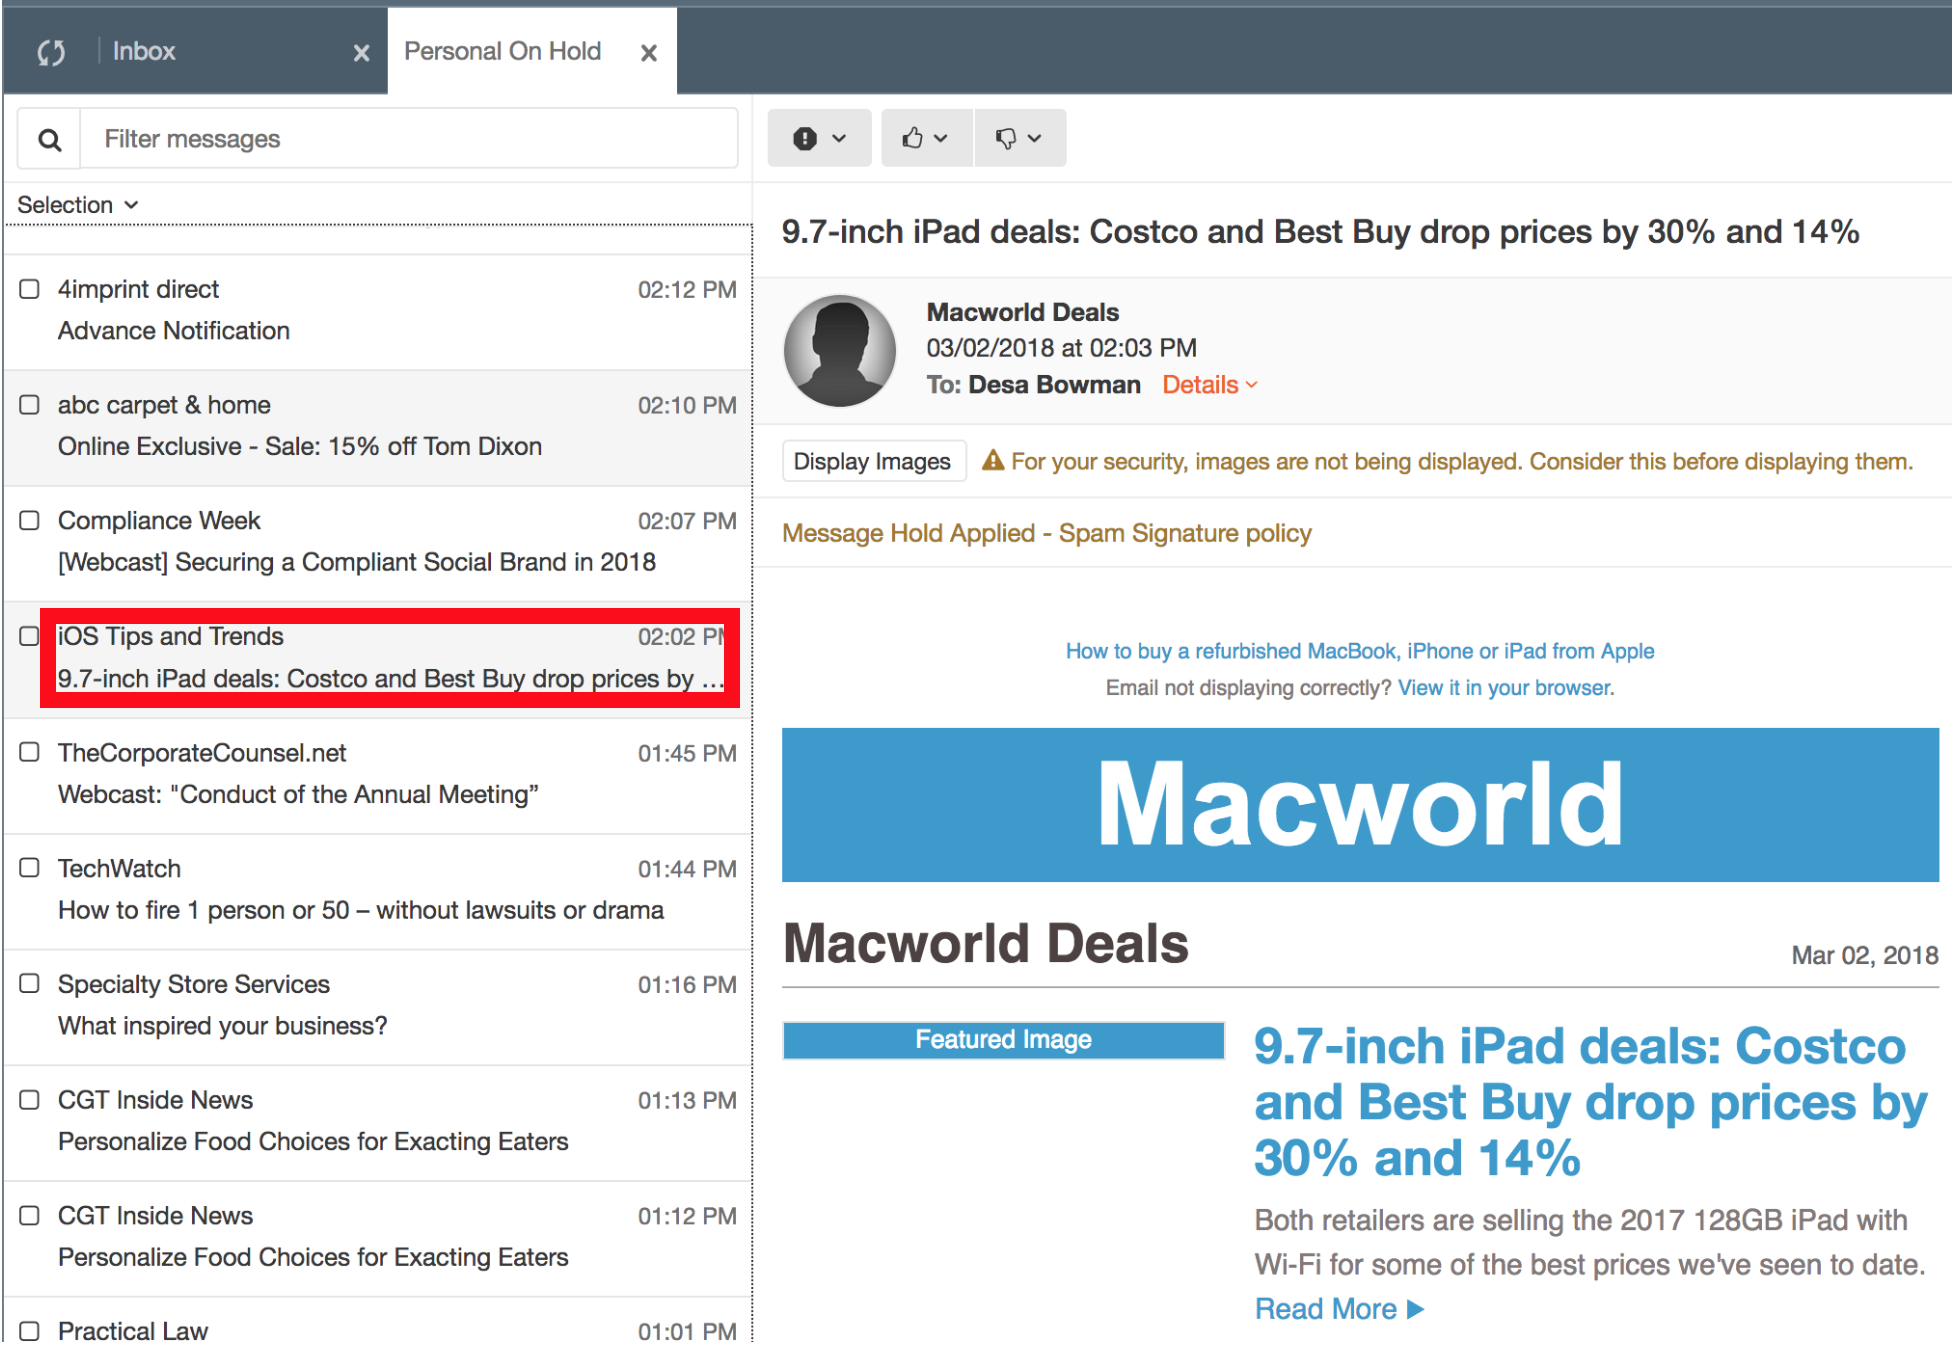1954x1354 pixels.
Task: Close the Personal On Hold tab
Action: [x=649, y=53]
